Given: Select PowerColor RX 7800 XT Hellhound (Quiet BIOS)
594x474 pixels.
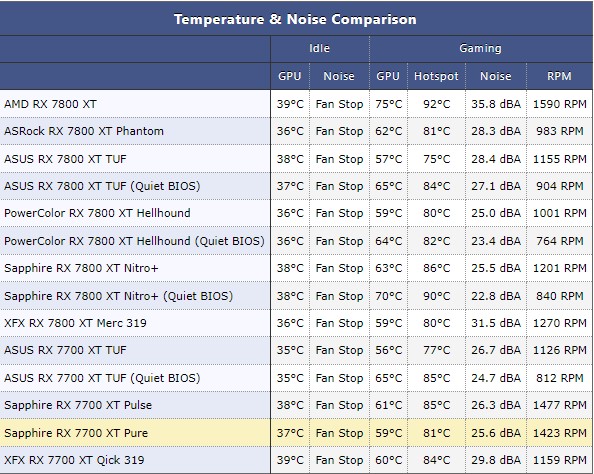Looking at the screenshot, I should click(x=134, y=241).
